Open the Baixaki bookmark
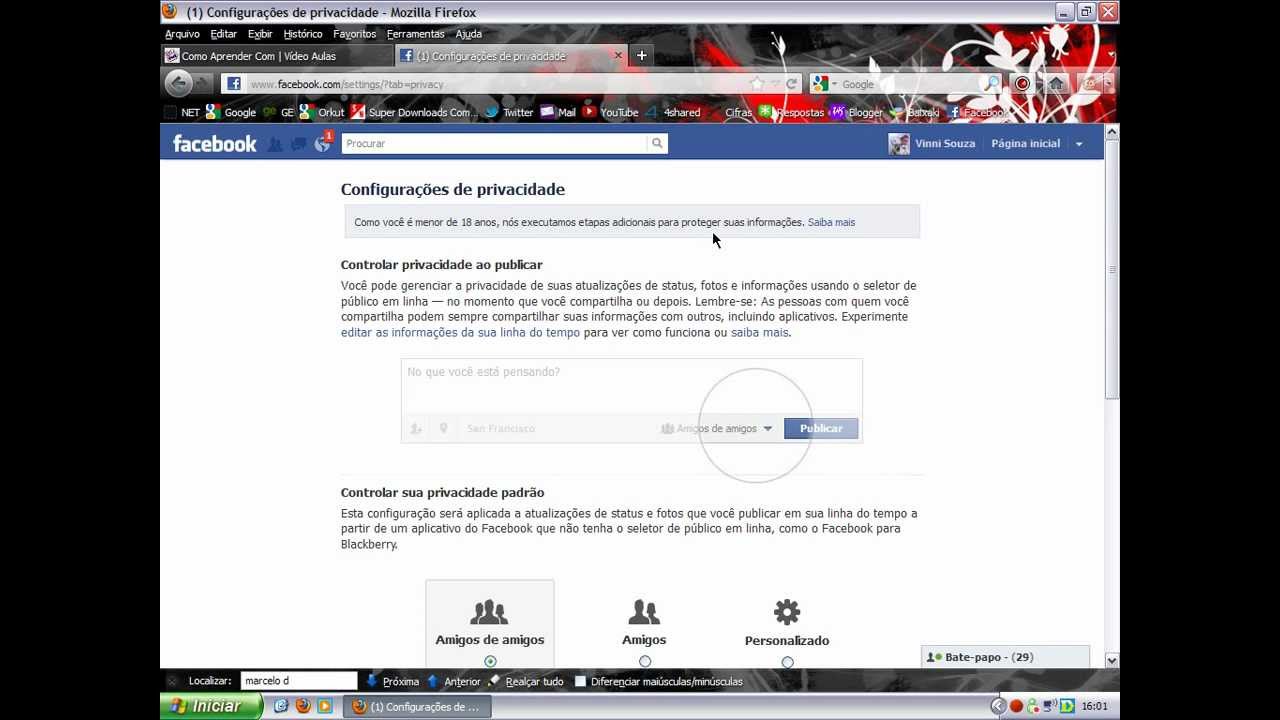 pos(915,112)
